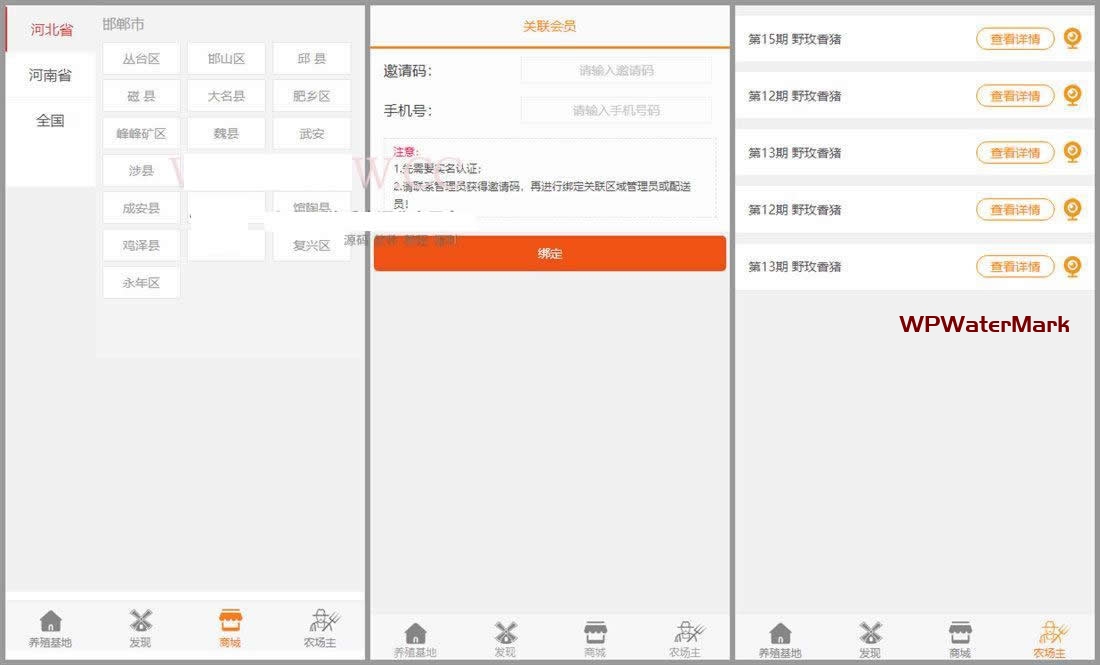
Task: Choose 全国 in the province sidebar
Action: pyautogui.click(x=50, y=121)
